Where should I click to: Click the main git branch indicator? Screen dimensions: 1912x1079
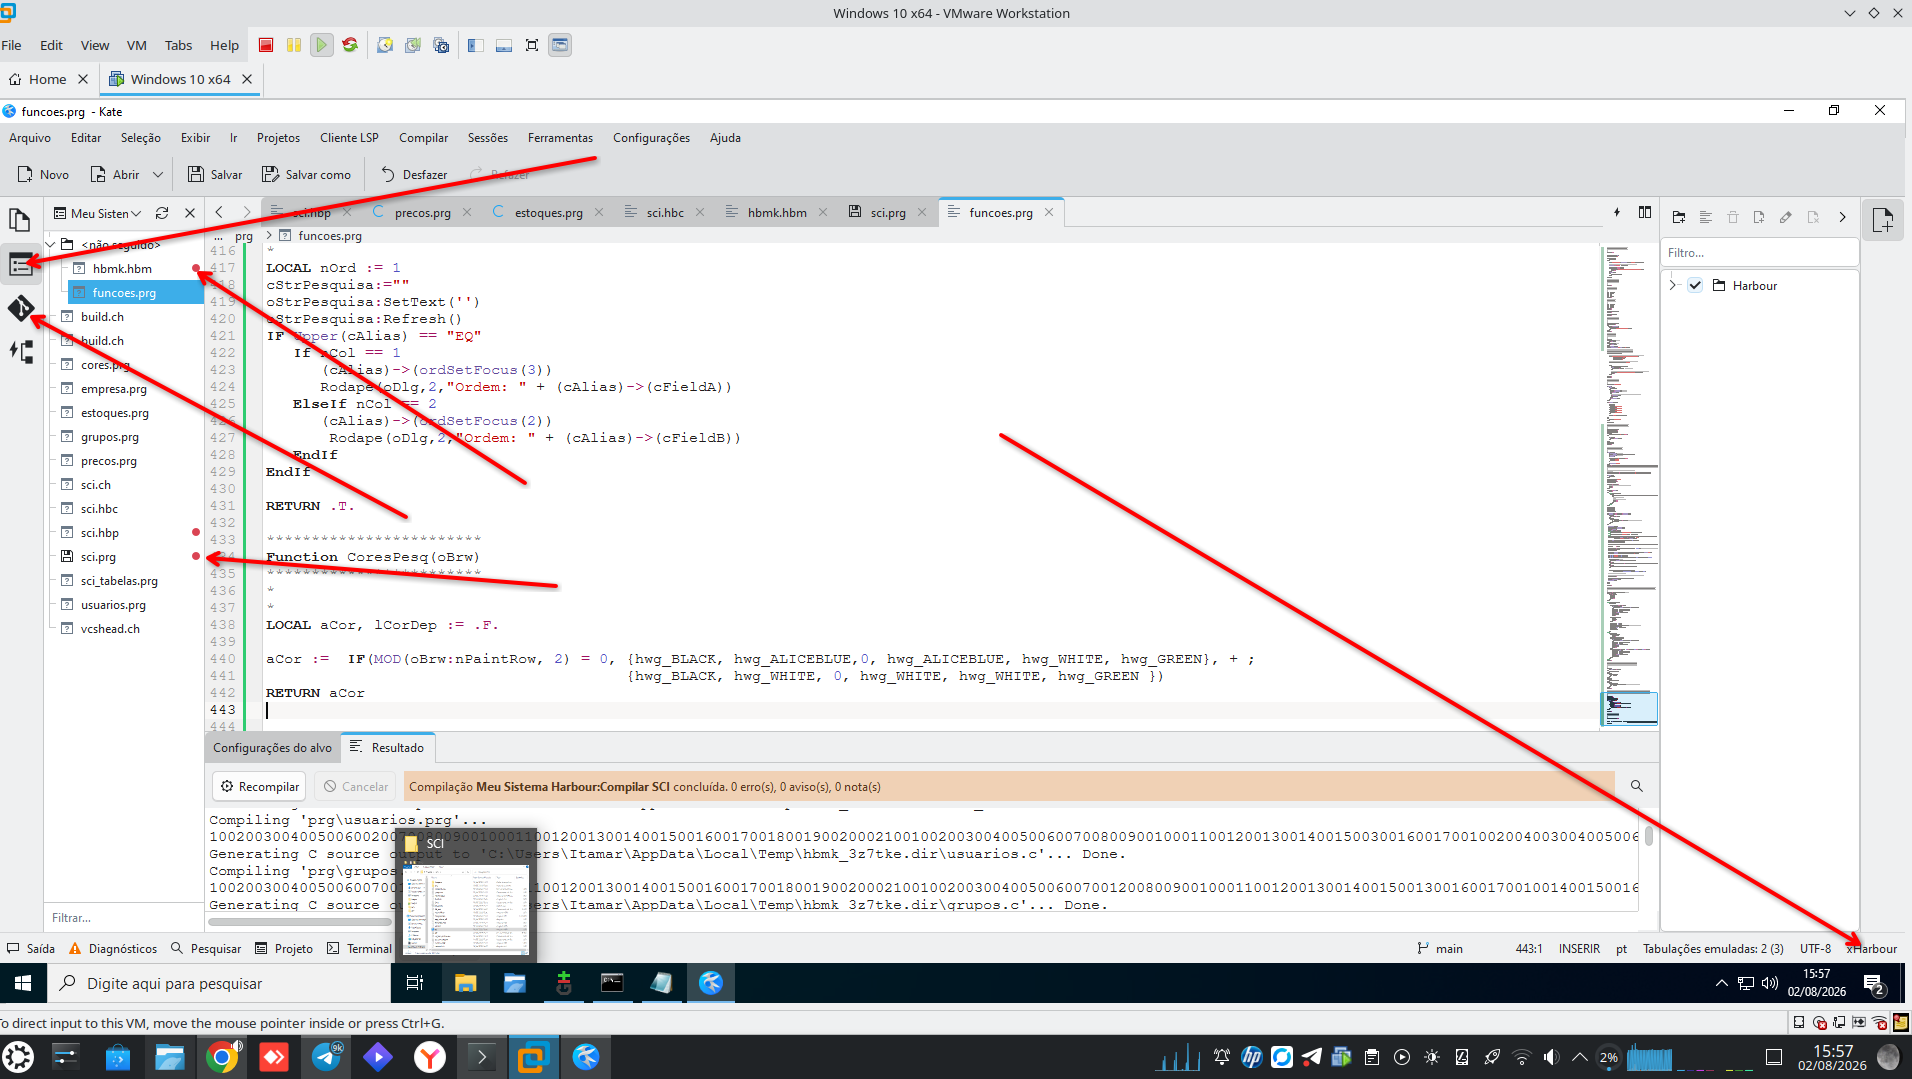[x=1440, y=948]
